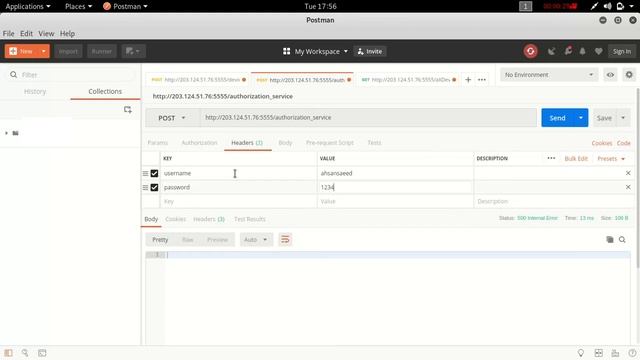Open the POST method dropdown
640x360 pixels.
172,118
